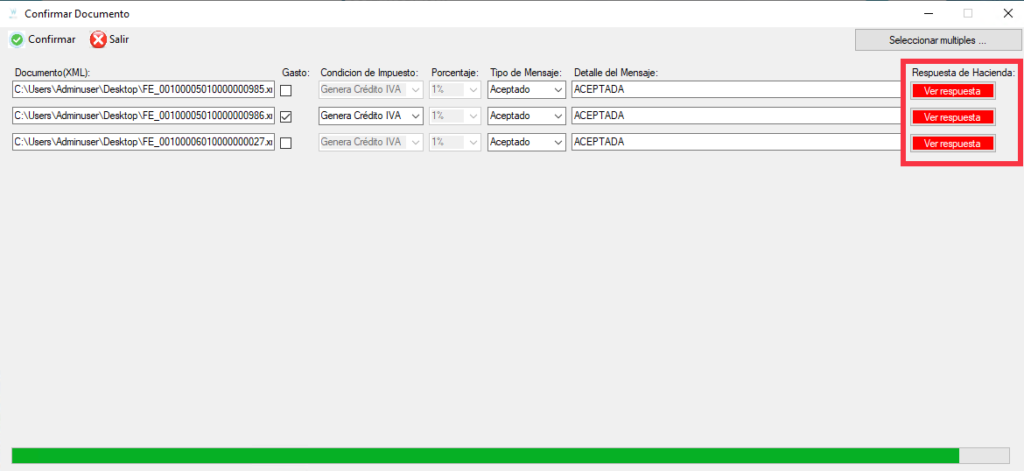Click the XML path field ending in 985
Screen dimensions: 1024x471
point(143,90)
